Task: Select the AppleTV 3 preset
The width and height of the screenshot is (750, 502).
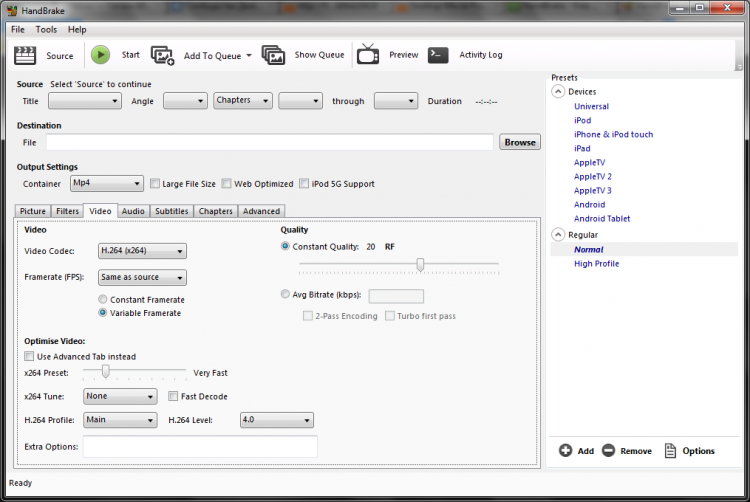Action: (x=593, y=190)
